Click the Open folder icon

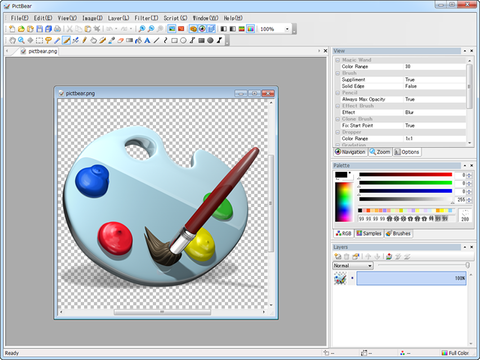click(x=21, y=29)
